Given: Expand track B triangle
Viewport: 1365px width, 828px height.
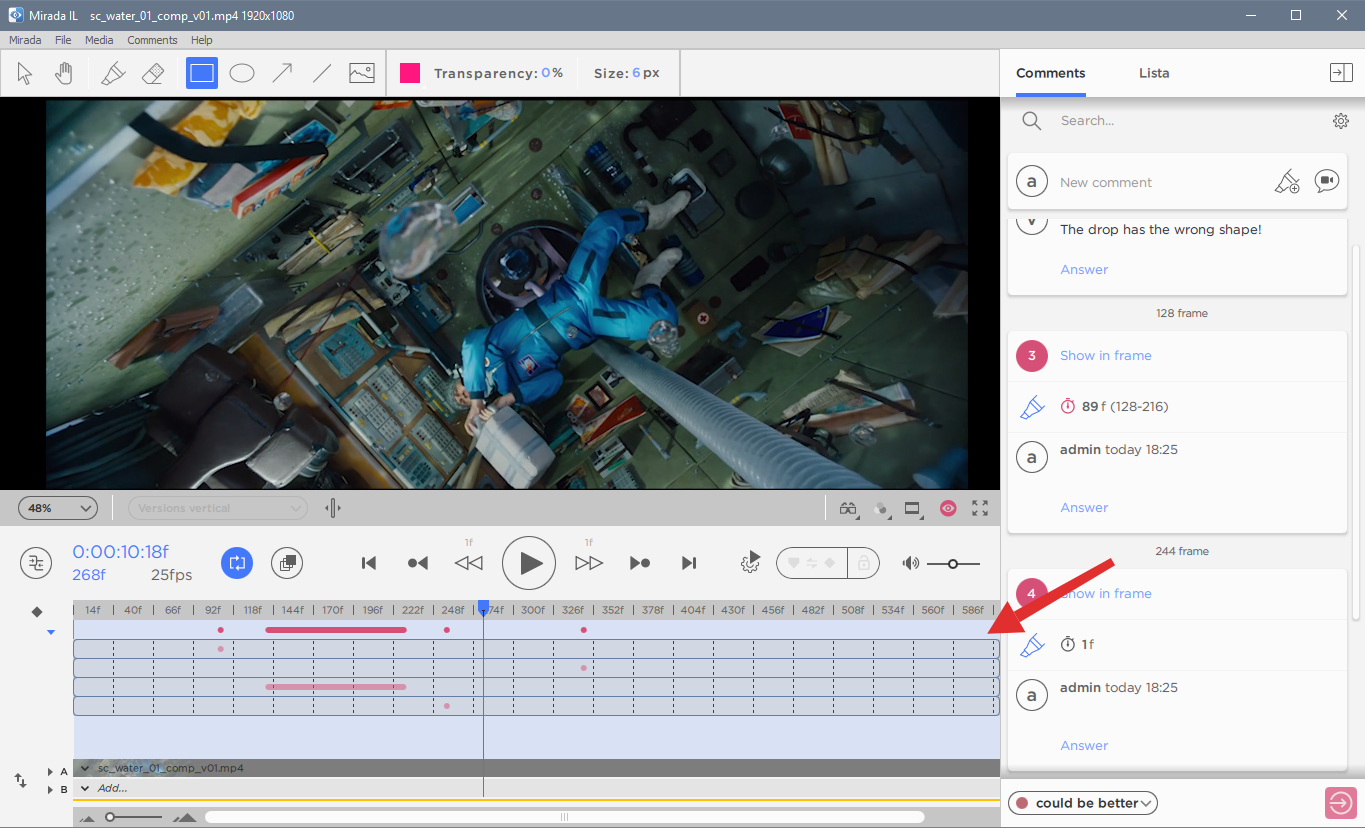Looking at the screenshot, I should coord(50,790).
